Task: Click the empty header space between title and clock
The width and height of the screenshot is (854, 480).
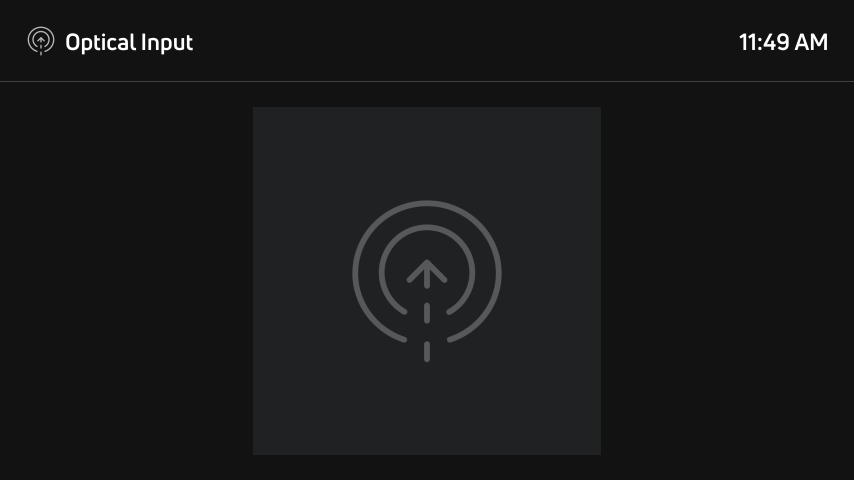Action: coord(466,42)
